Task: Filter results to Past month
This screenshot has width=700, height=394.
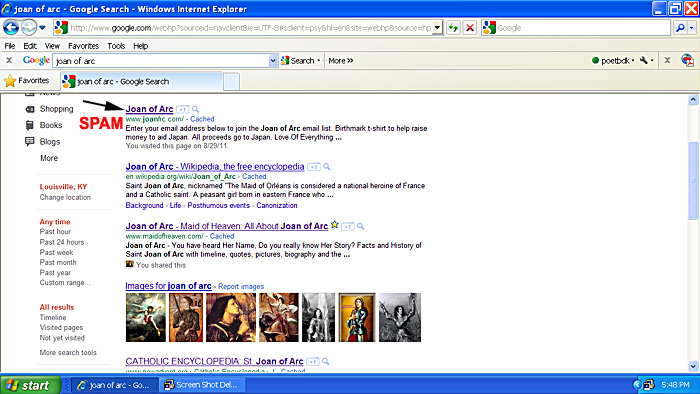Action: click(58, 262)
